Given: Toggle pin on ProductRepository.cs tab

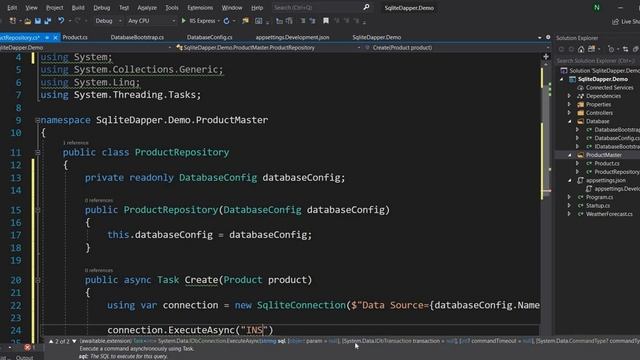Looking at the screenshot, I should (47, 37).
